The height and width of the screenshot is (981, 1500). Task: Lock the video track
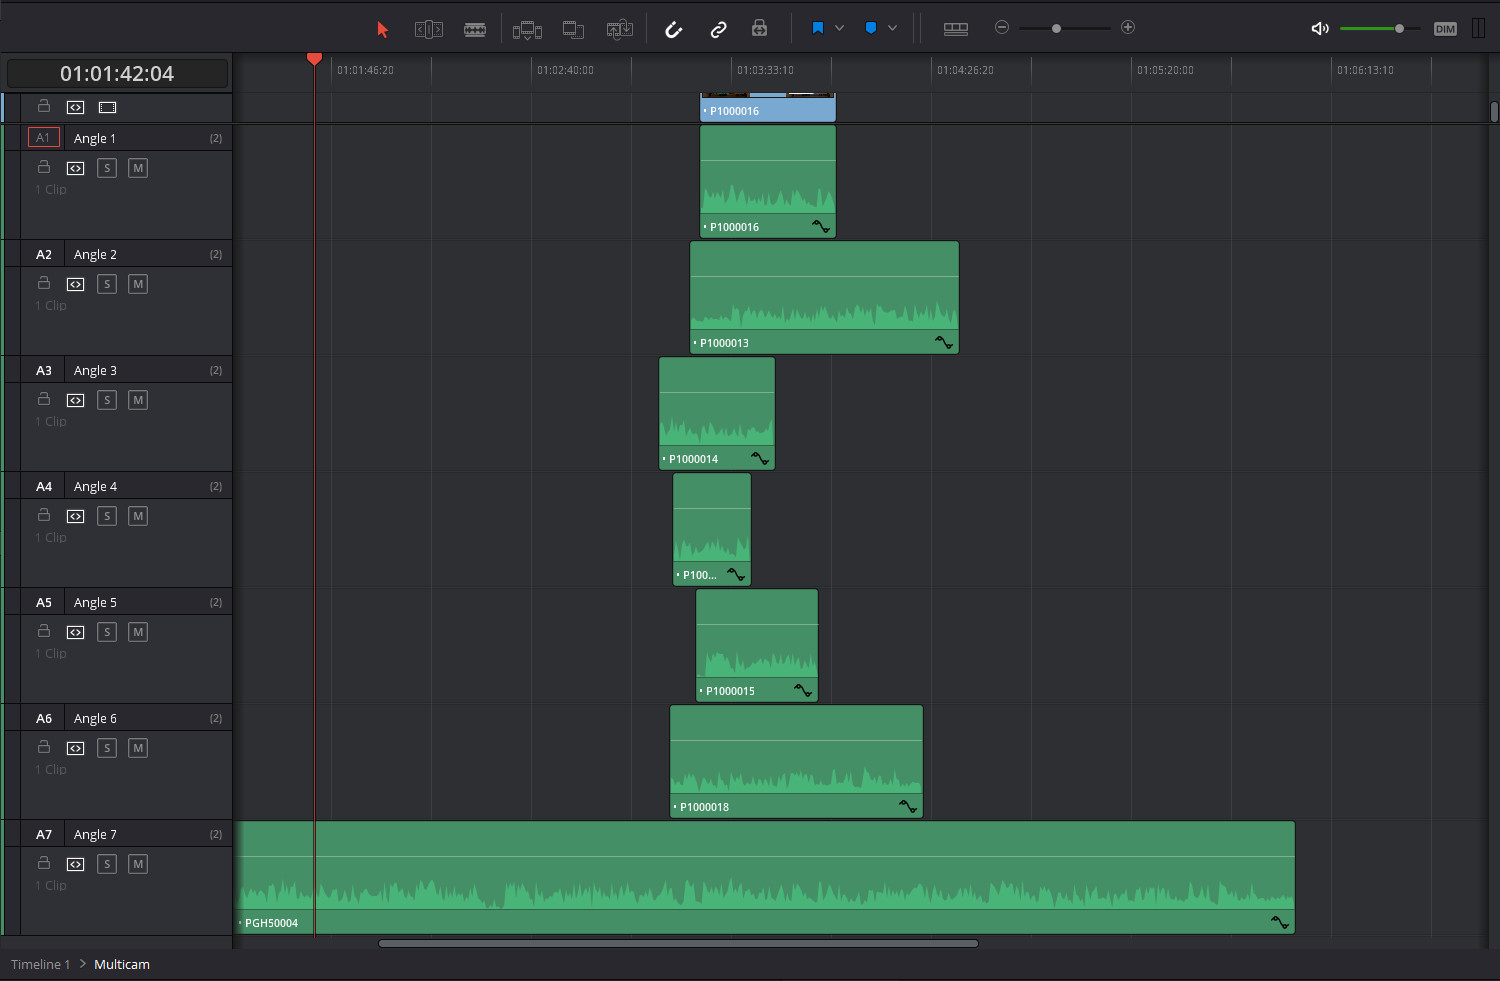(x=44, y=106)
